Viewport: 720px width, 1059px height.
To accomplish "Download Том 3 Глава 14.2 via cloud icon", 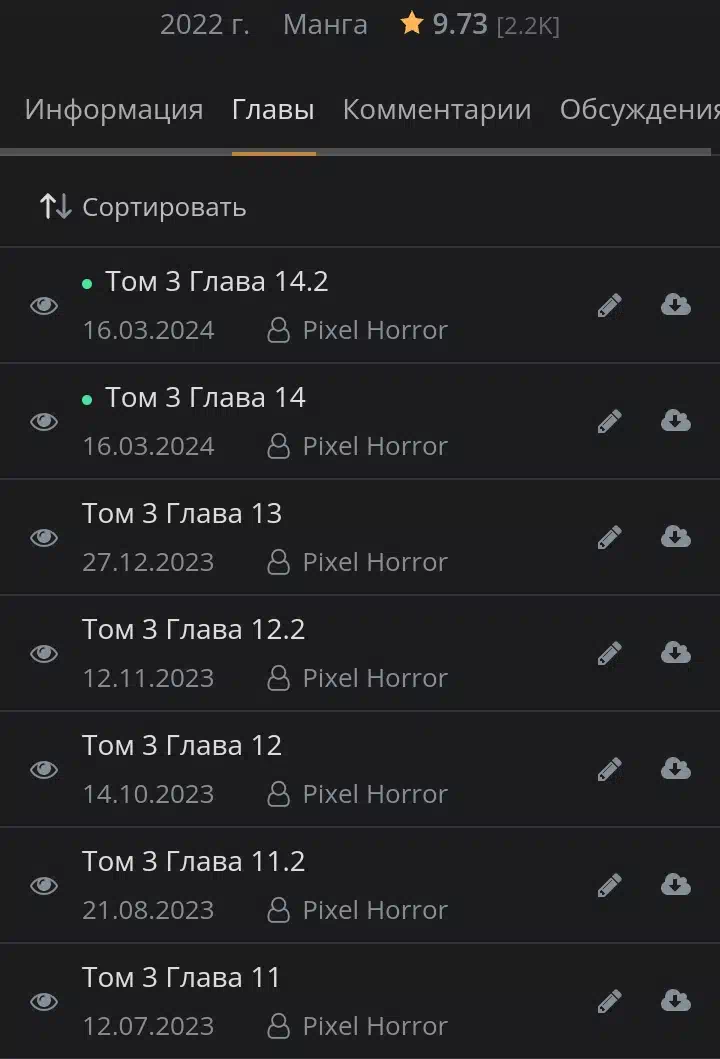I will click(675, 305).
